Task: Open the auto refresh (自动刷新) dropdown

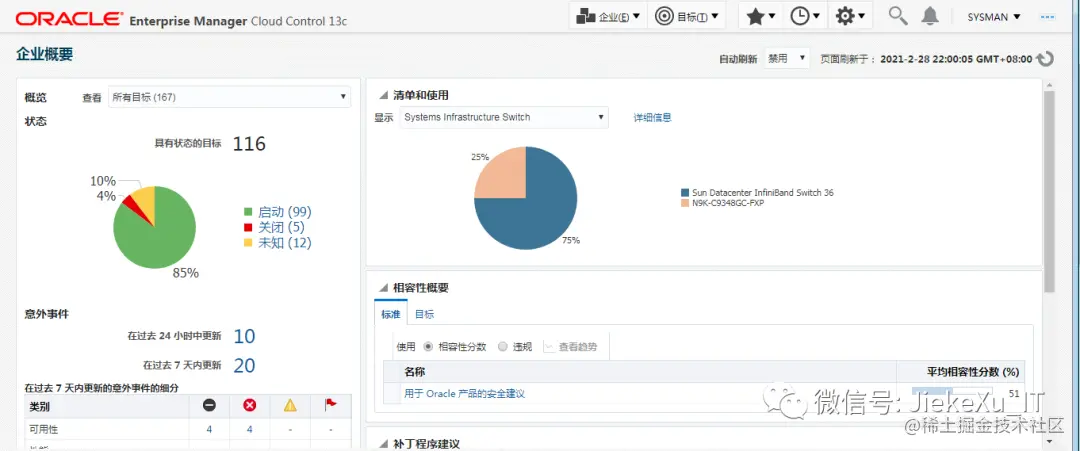Action: (787, 59)
